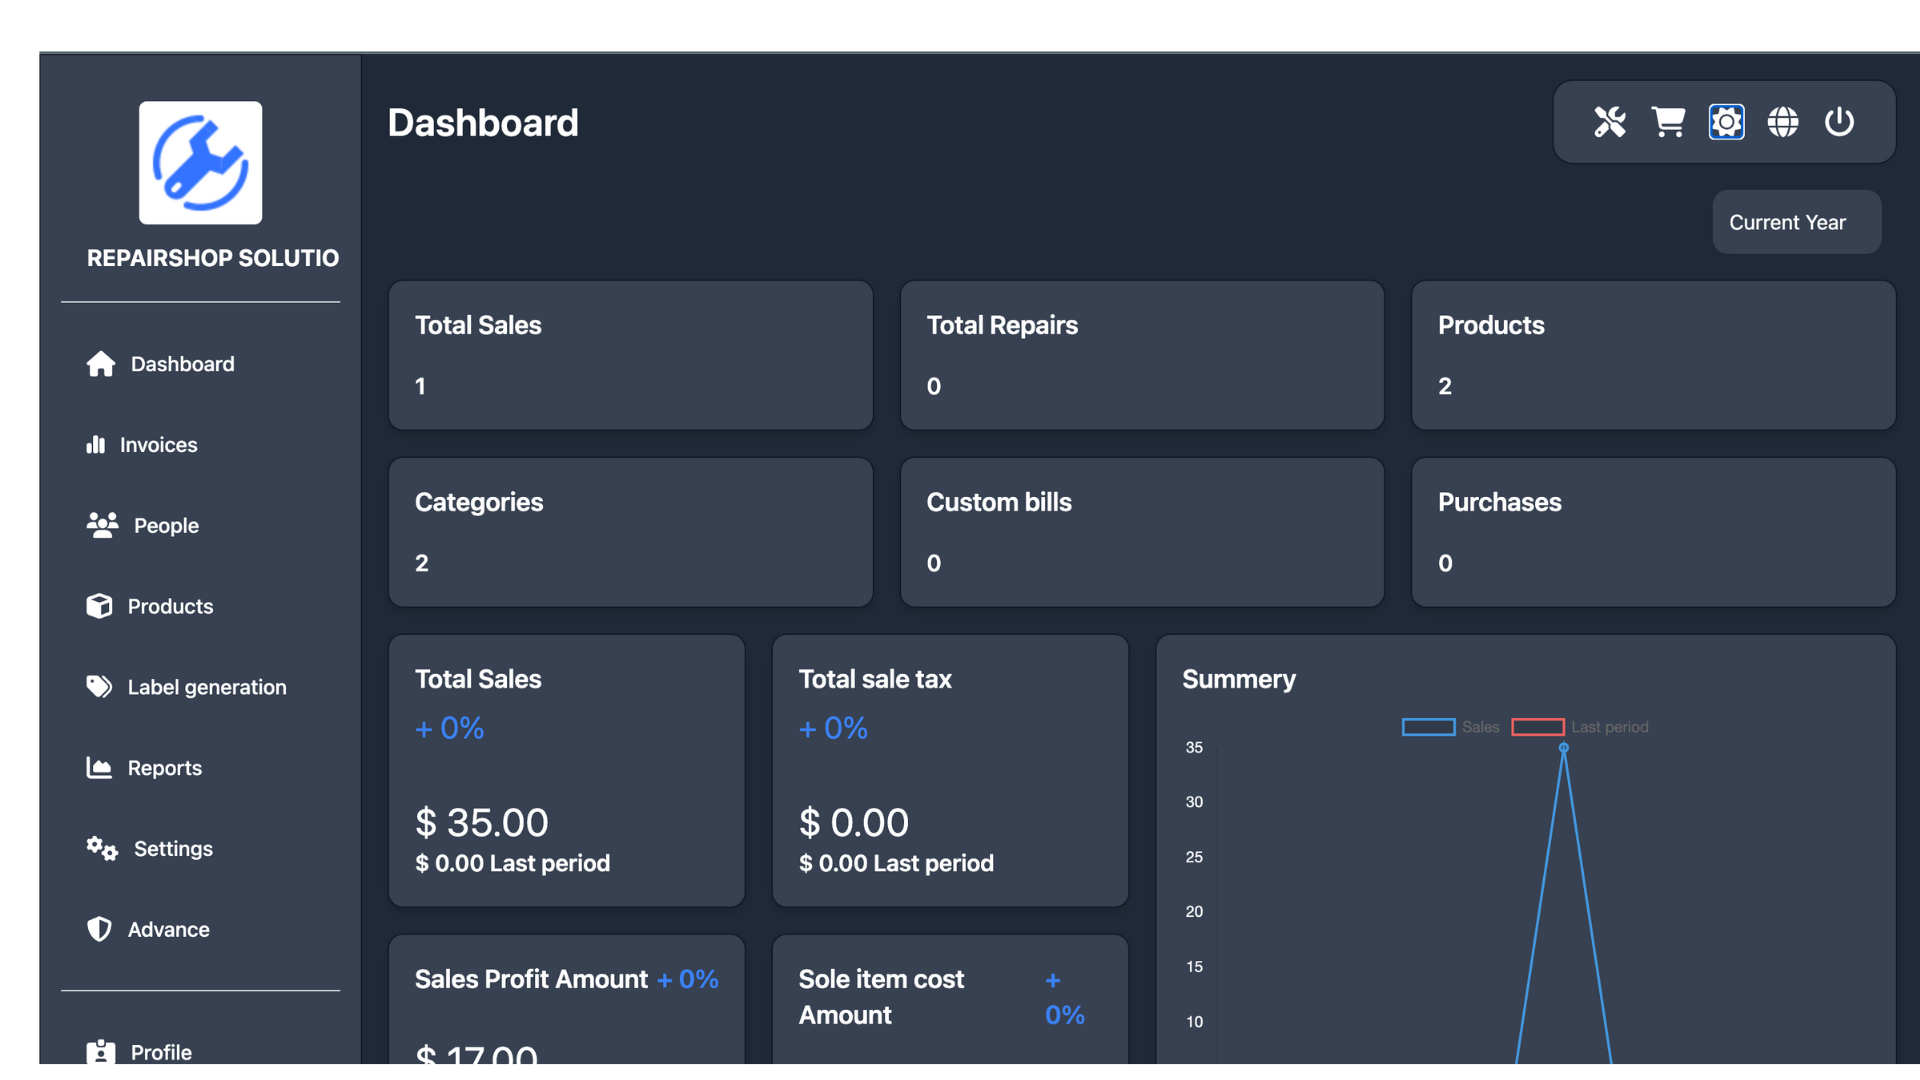Image resolution: width=1920 pixels, height=1080 pixels.
Task: Click the Advance shield icon
Action: (x=99, y=929)
